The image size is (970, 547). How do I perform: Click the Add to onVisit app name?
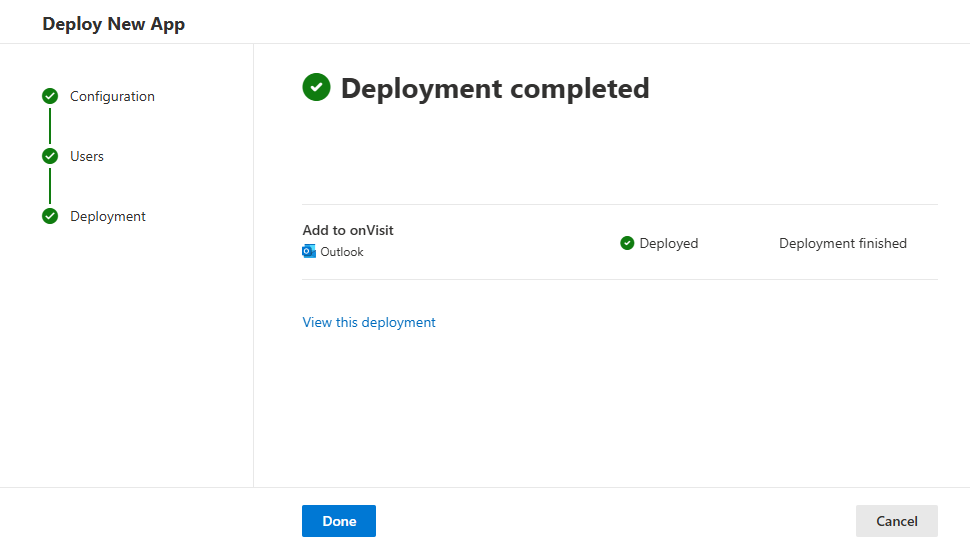pyautogui.click(x=348, y=230)
